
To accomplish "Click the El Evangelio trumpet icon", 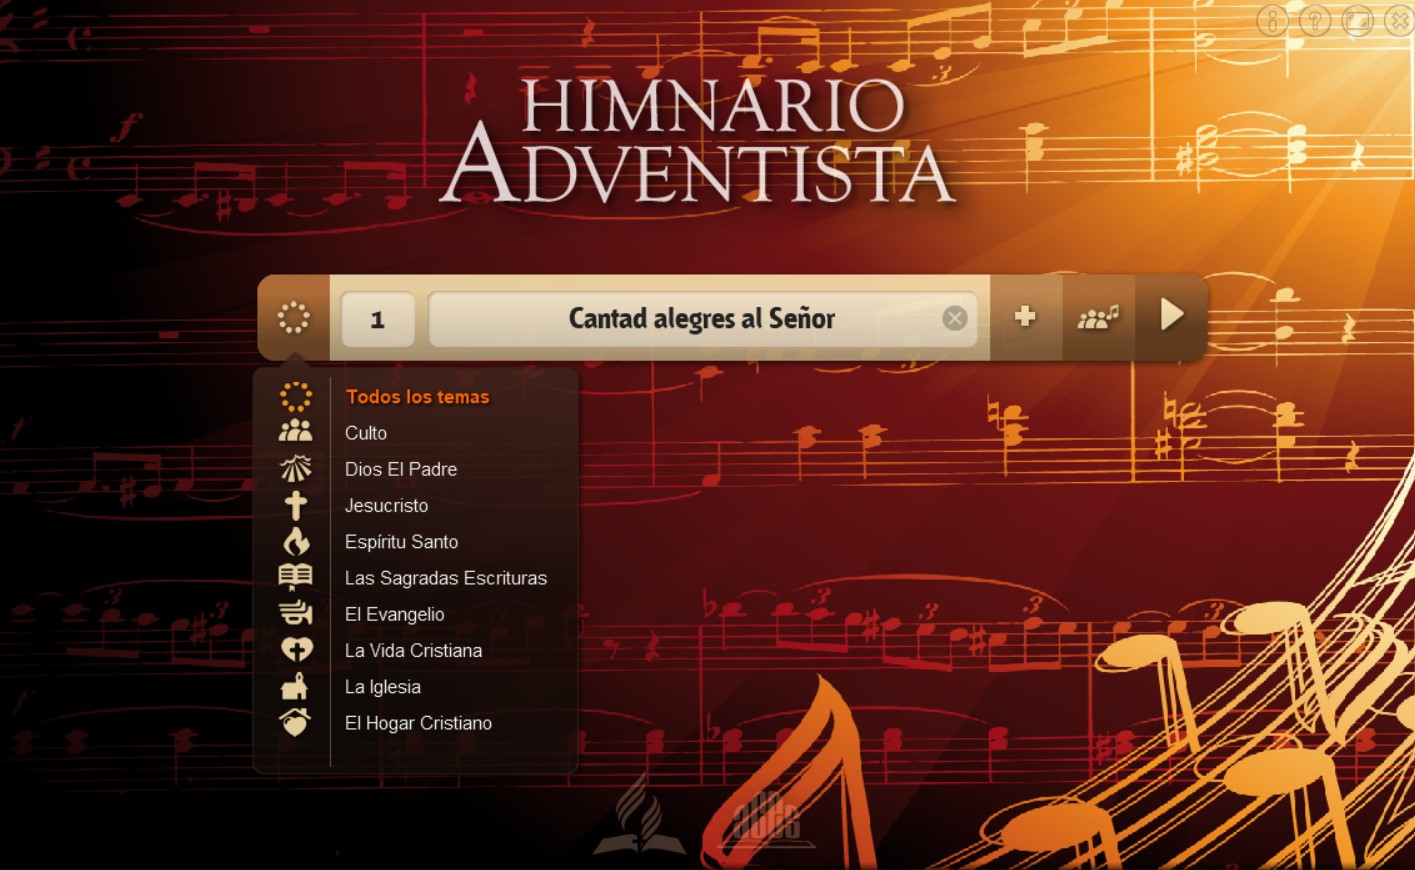I will click(x=295, y=613).
